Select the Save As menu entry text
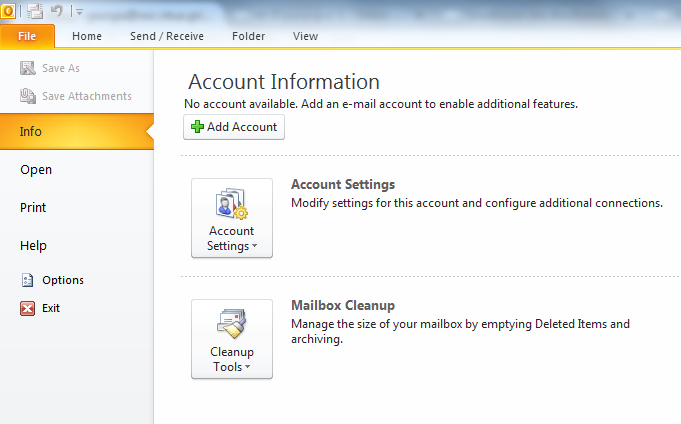681x424 pixels. click(x=61, y=68)
